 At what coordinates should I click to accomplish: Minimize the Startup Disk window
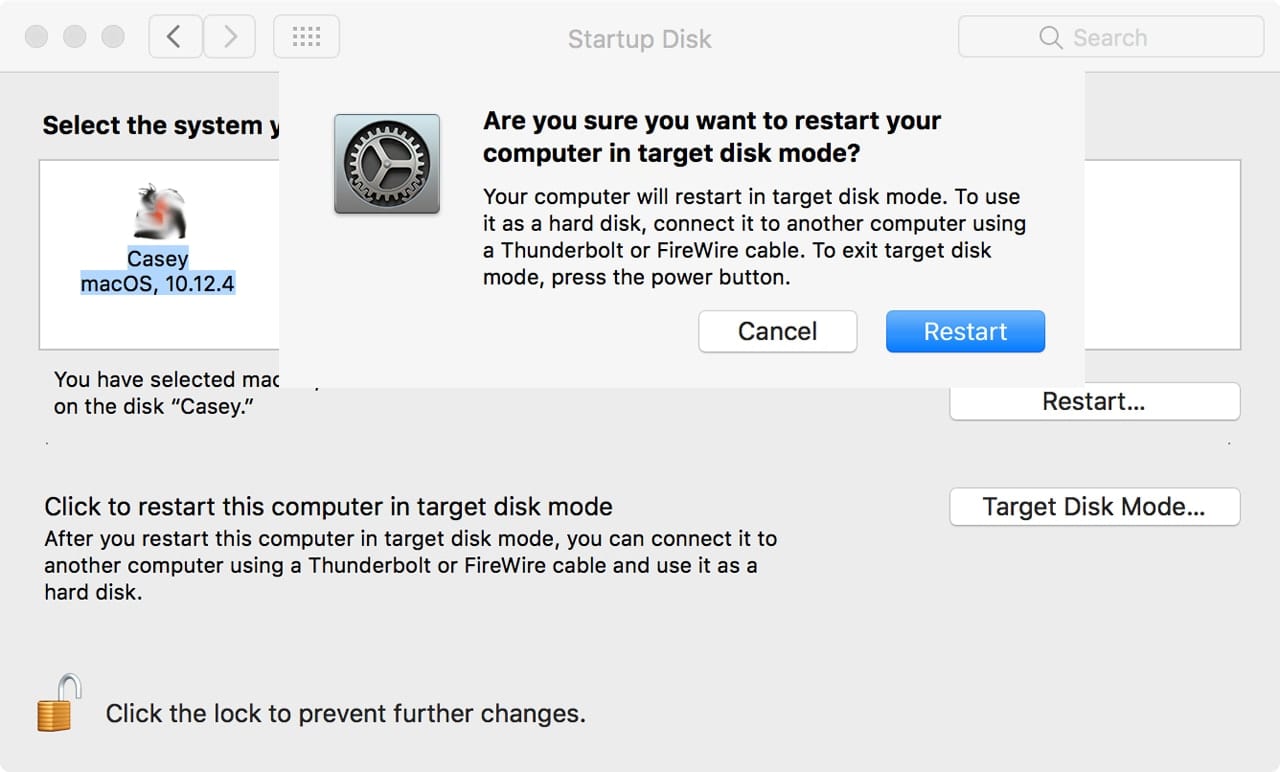75,37
